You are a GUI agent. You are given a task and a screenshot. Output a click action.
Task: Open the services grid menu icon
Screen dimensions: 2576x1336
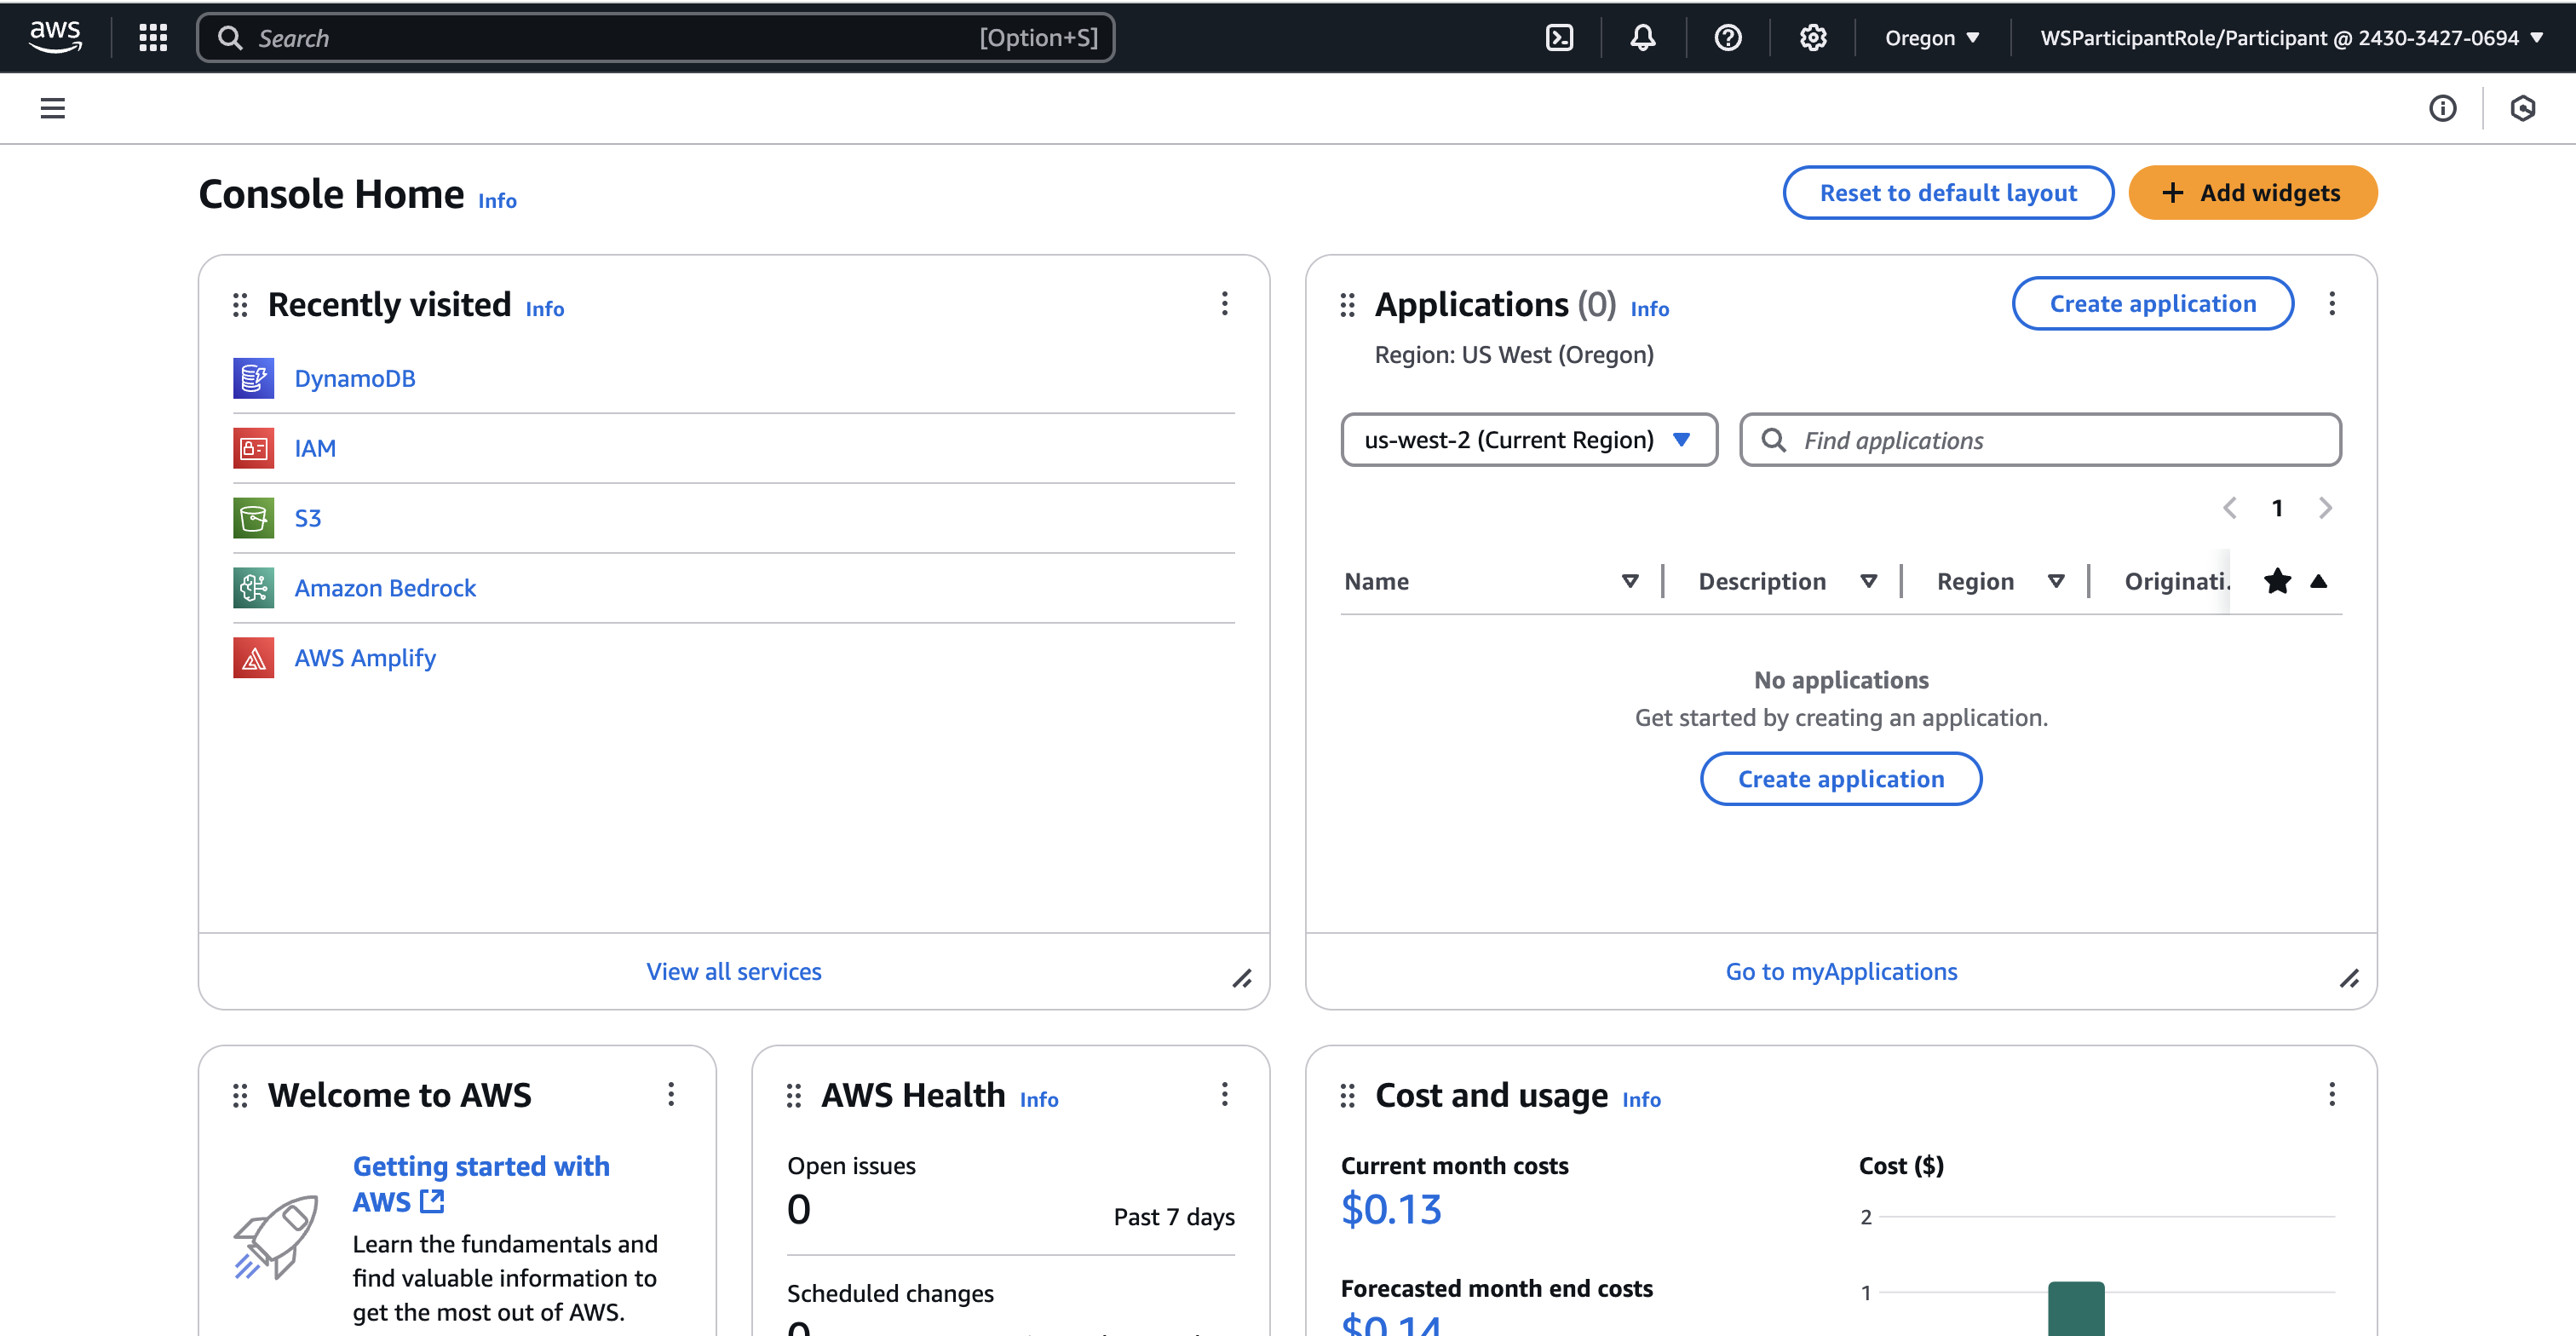point(153,38)
